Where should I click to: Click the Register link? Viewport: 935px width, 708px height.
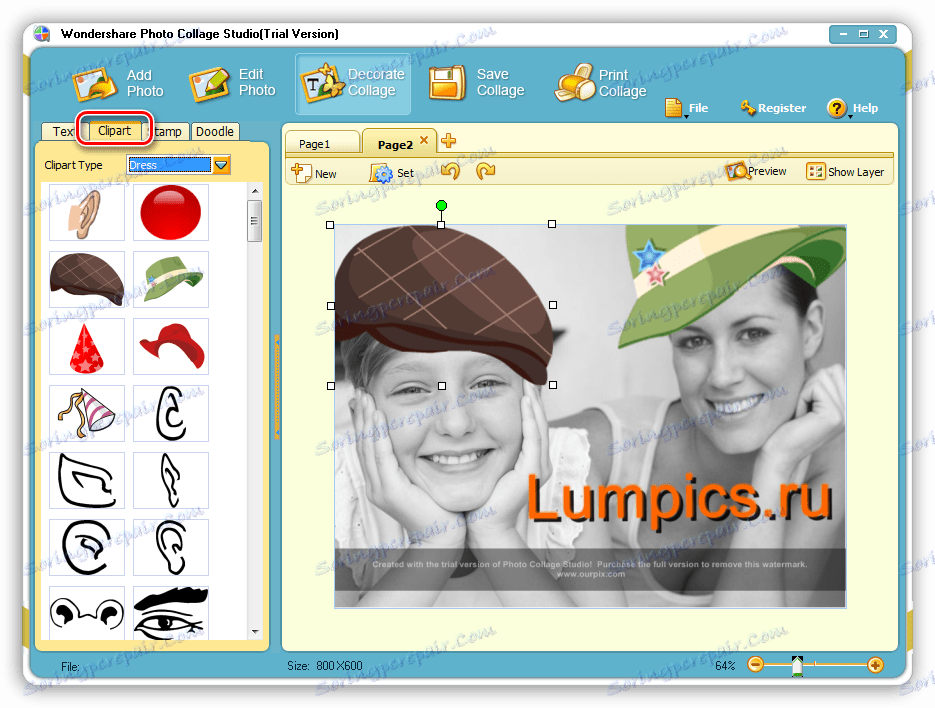(x=773, y=108)
